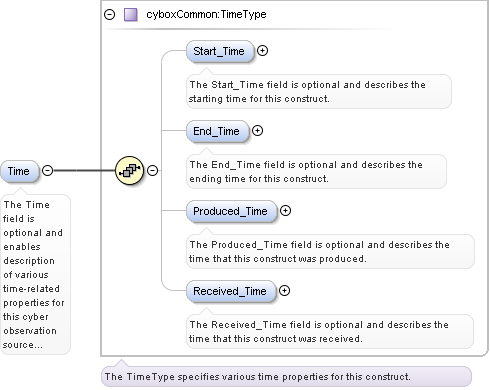Screen dimensions: 490x390
Task: Select the Received_Time element box
Action: [x=231, y=291]
